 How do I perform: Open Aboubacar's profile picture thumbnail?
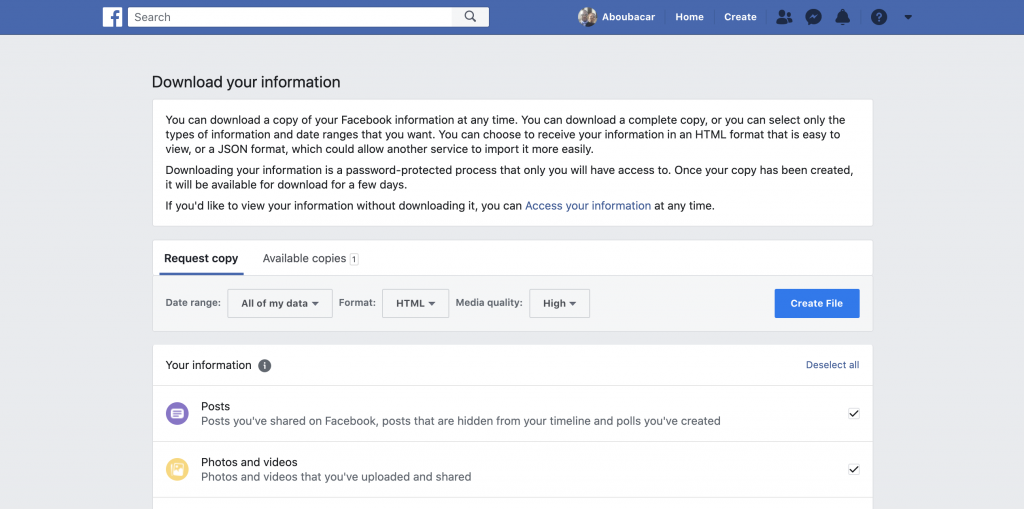coord(587,17)
